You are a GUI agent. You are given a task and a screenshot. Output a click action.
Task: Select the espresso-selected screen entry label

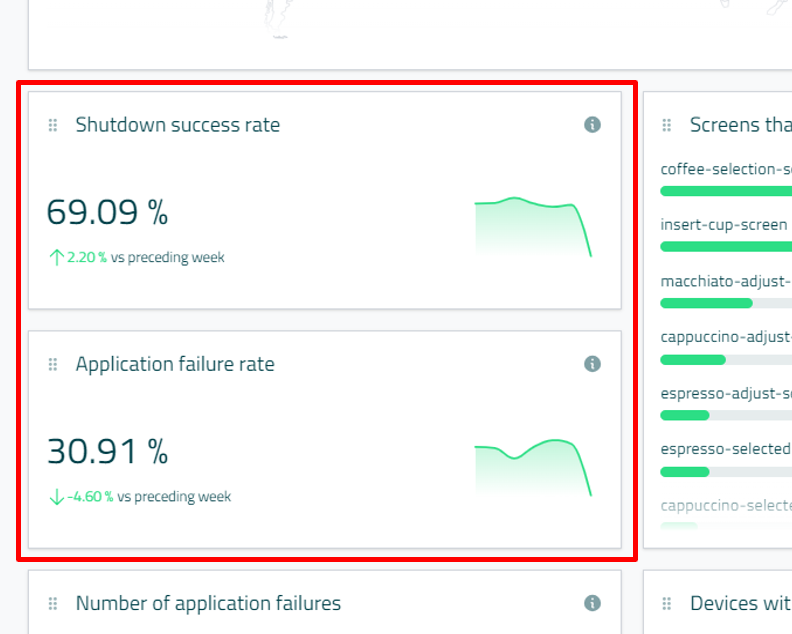pyautogui.click(x=725, y=449)
